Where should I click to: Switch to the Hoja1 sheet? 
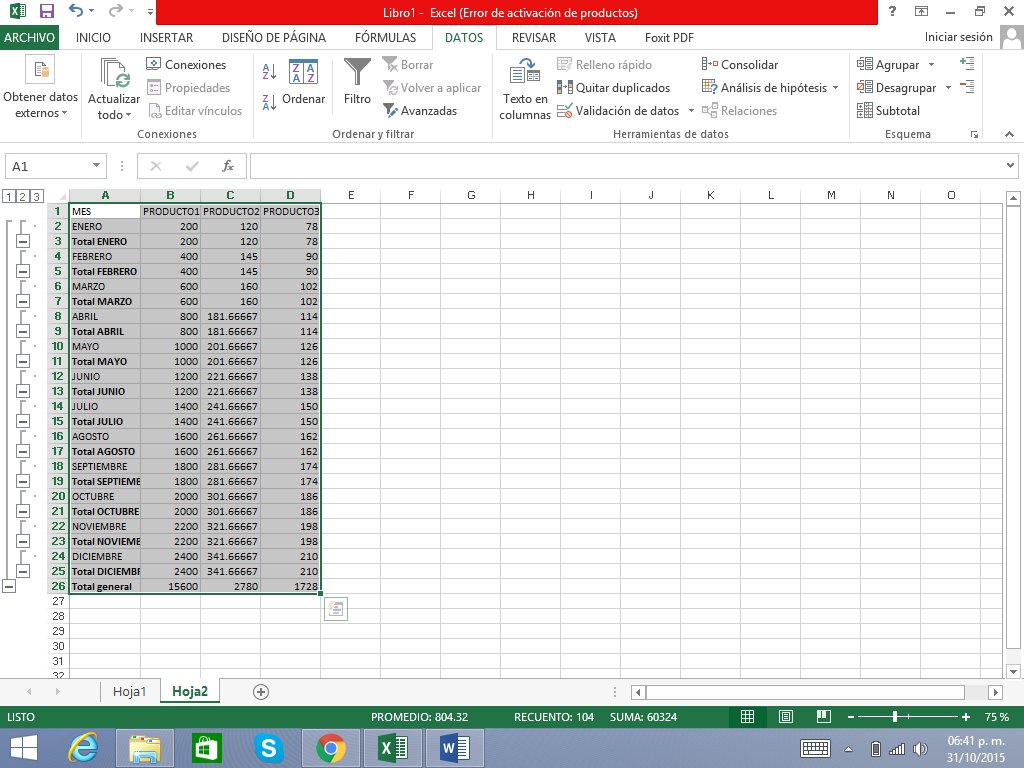(130, 691)
